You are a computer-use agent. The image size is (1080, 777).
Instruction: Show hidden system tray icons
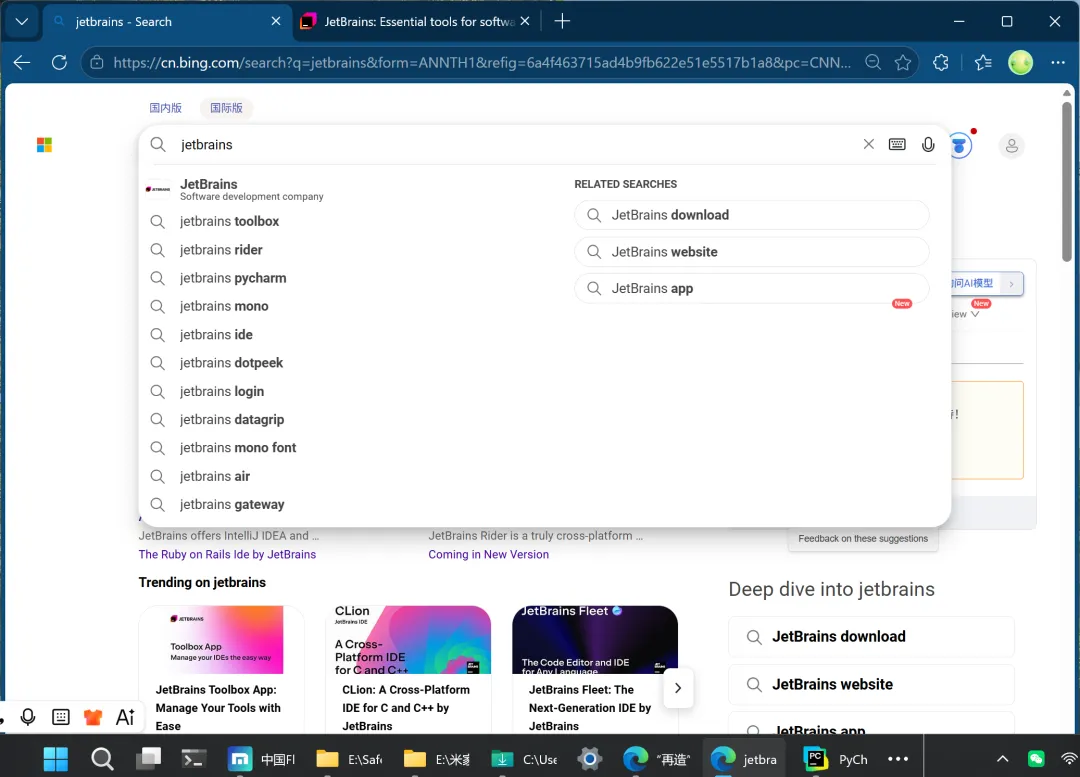(1003, 759)
